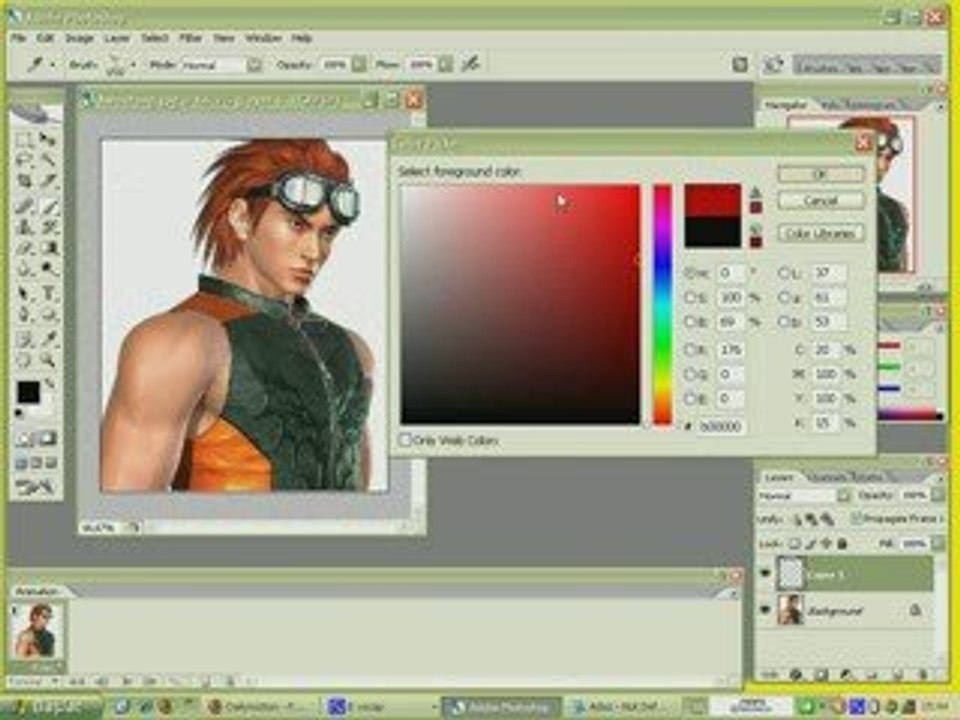Screen dimensions: 960x720
Task: Select the L lightness radio button
Action: (783, 273)
